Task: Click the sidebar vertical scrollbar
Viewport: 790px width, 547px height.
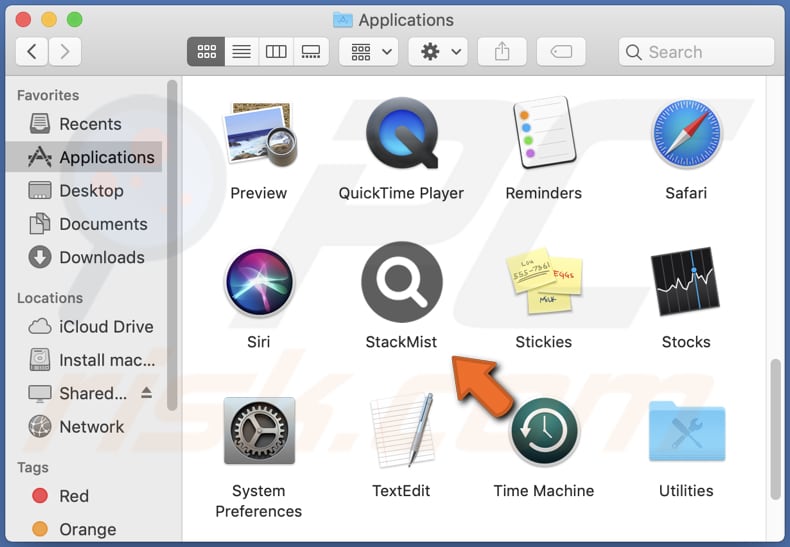Action: pos(172,245)
